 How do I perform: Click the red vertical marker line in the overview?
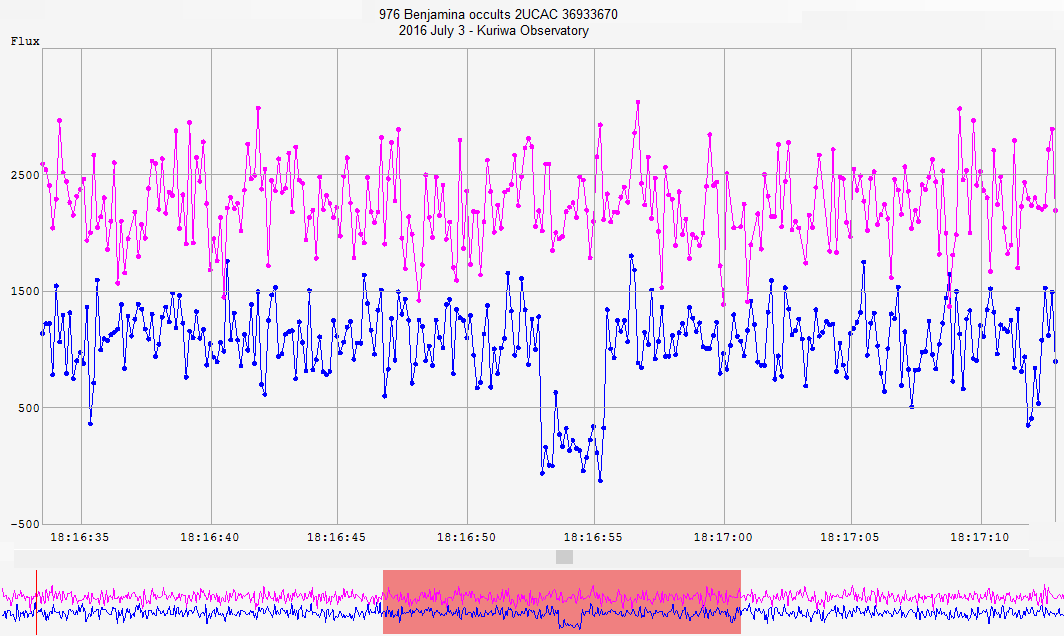(37, 602)
